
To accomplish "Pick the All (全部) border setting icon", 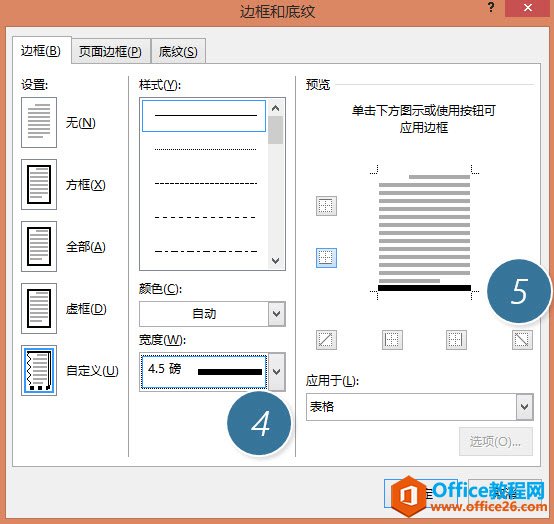I will [39, 246].
